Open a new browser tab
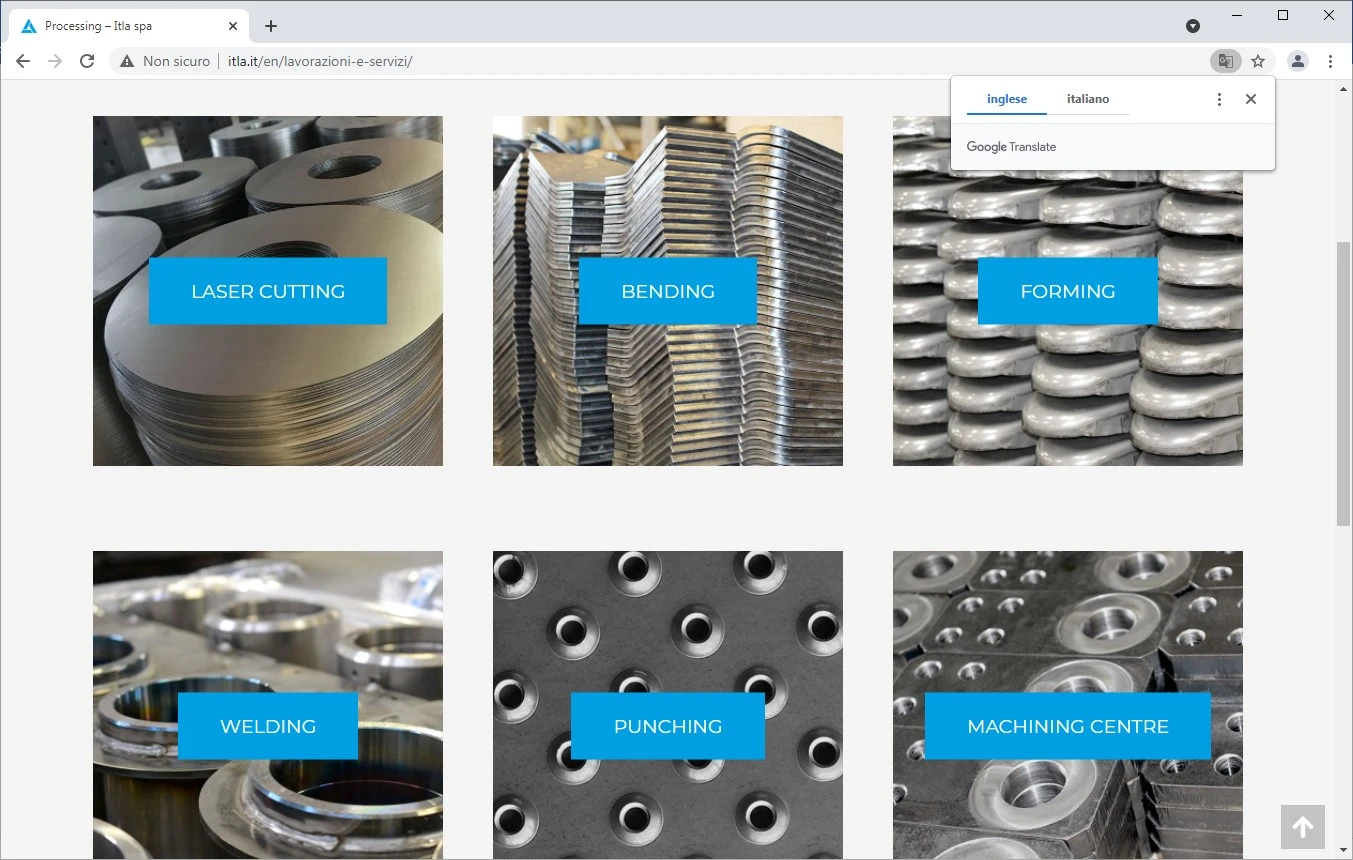The height and width of the screenshot is (860, 1353). pos(271,26)
